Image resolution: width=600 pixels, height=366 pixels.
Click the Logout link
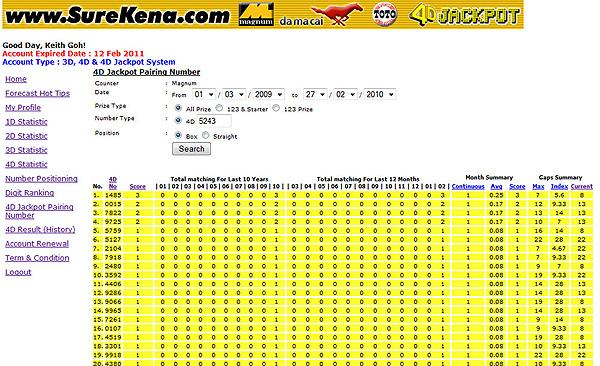tap(18, 272)
